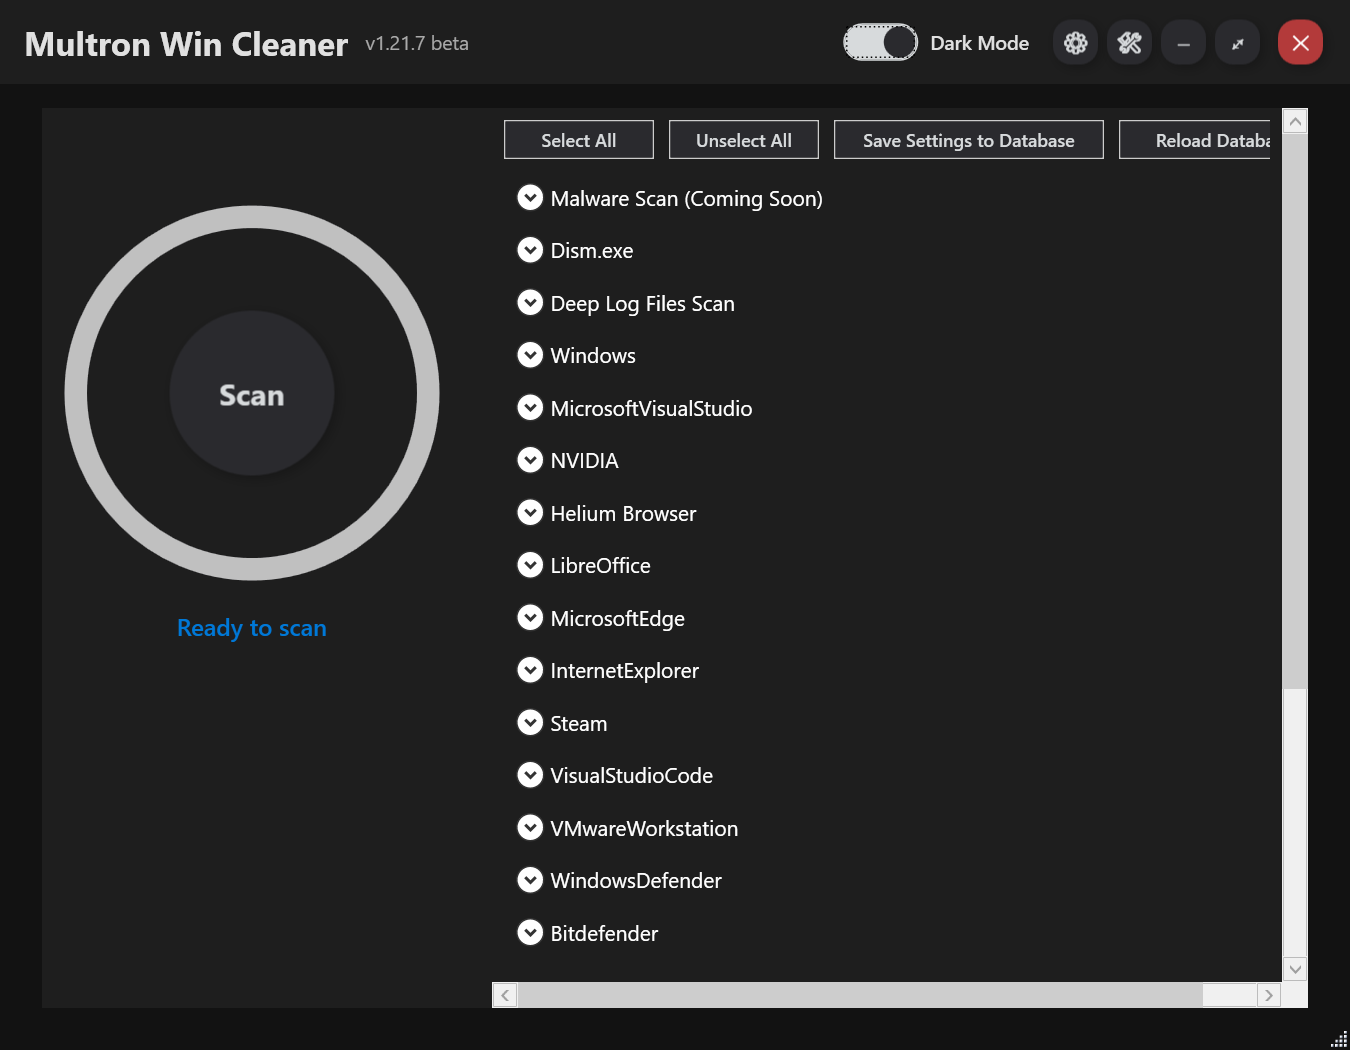
Task: Close the app with the red X
Action: point(1300,43)
